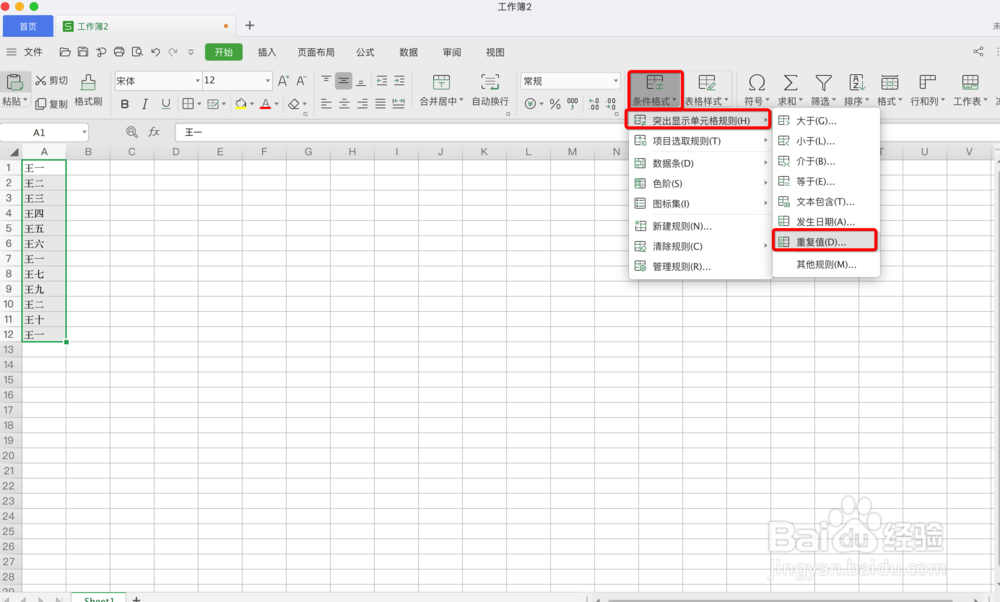Screen dimensions: 1000x602
Task: Add a new document tab with plus
Action: click(x=249, y=26)
